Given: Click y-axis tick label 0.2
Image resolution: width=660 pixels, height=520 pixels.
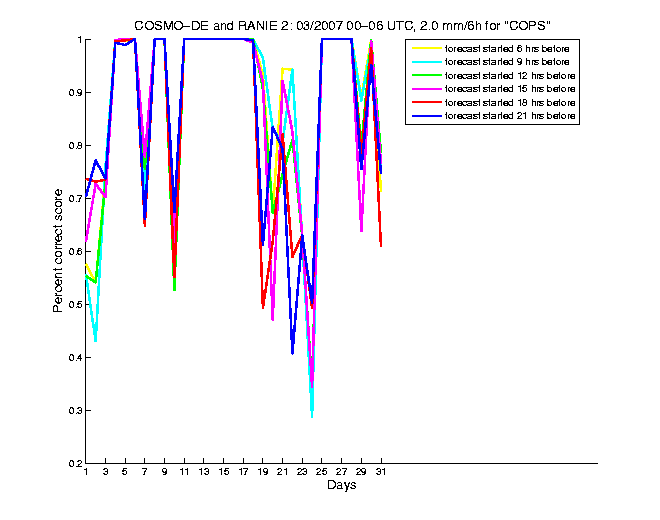Looking at the screenshot, I should click(75, 464).
